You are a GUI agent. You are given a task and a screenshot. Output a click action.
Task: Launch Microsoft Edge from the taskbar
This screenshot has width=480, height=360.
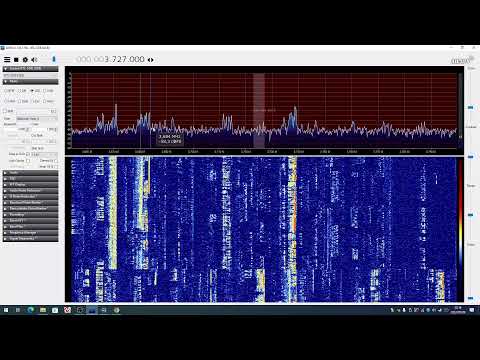31,310
